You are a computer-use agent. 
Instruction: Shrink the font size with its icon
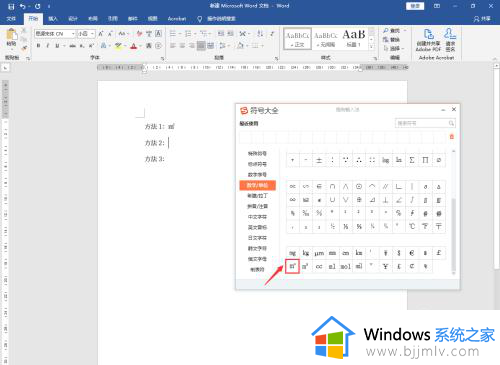coord(110,34)
